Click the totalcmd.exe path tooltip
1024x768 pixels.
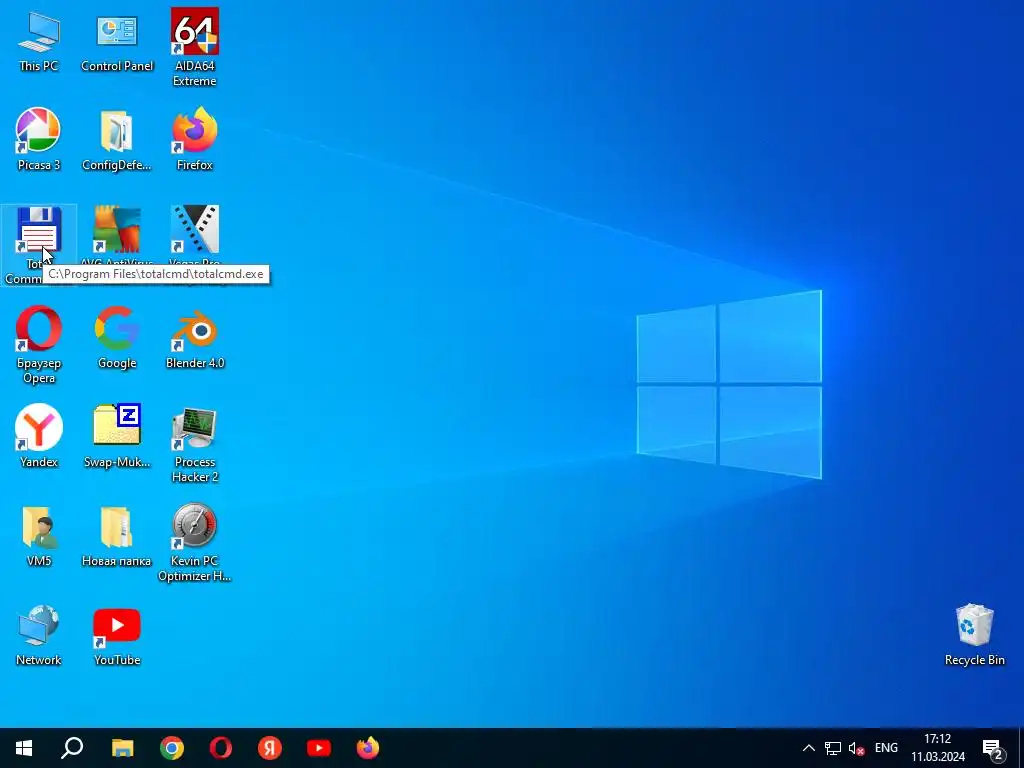click(156, 274)
